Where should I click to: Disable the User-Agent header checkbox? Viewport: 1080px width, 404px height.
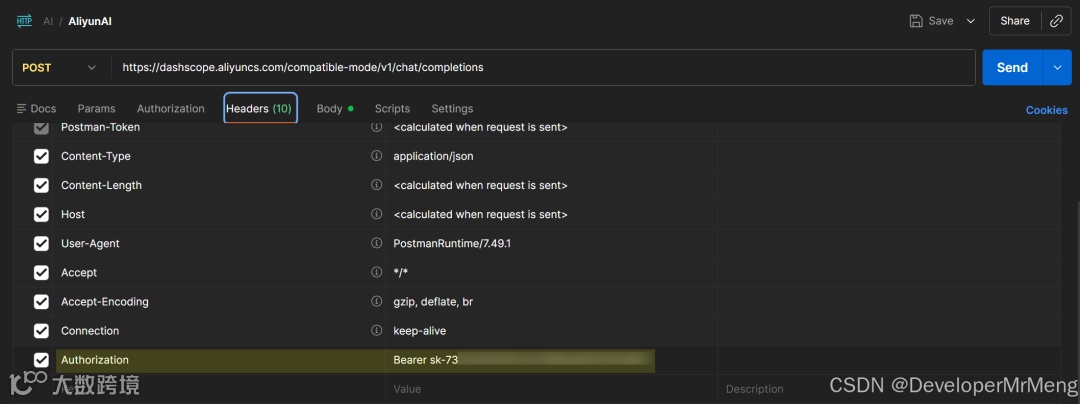pos(41,243)
